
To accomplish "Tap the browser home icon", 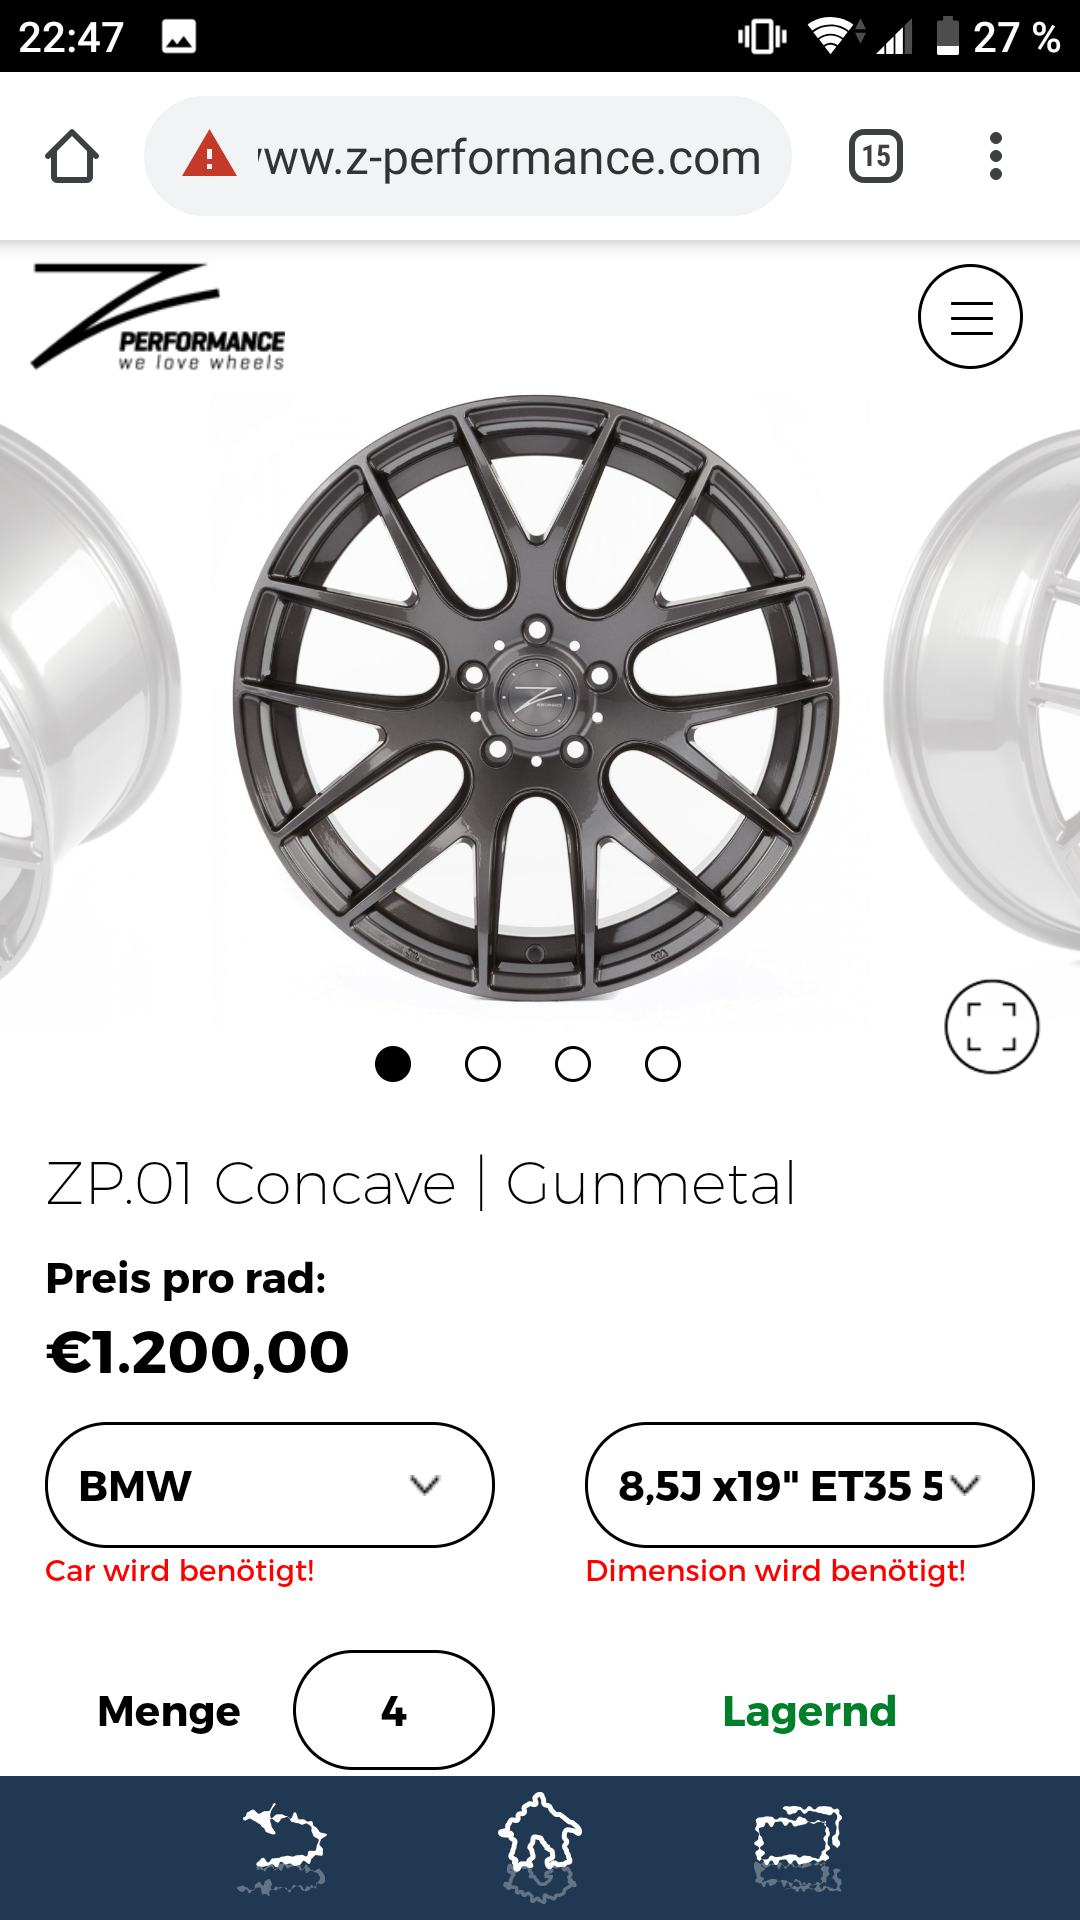I will coord(72,157).
